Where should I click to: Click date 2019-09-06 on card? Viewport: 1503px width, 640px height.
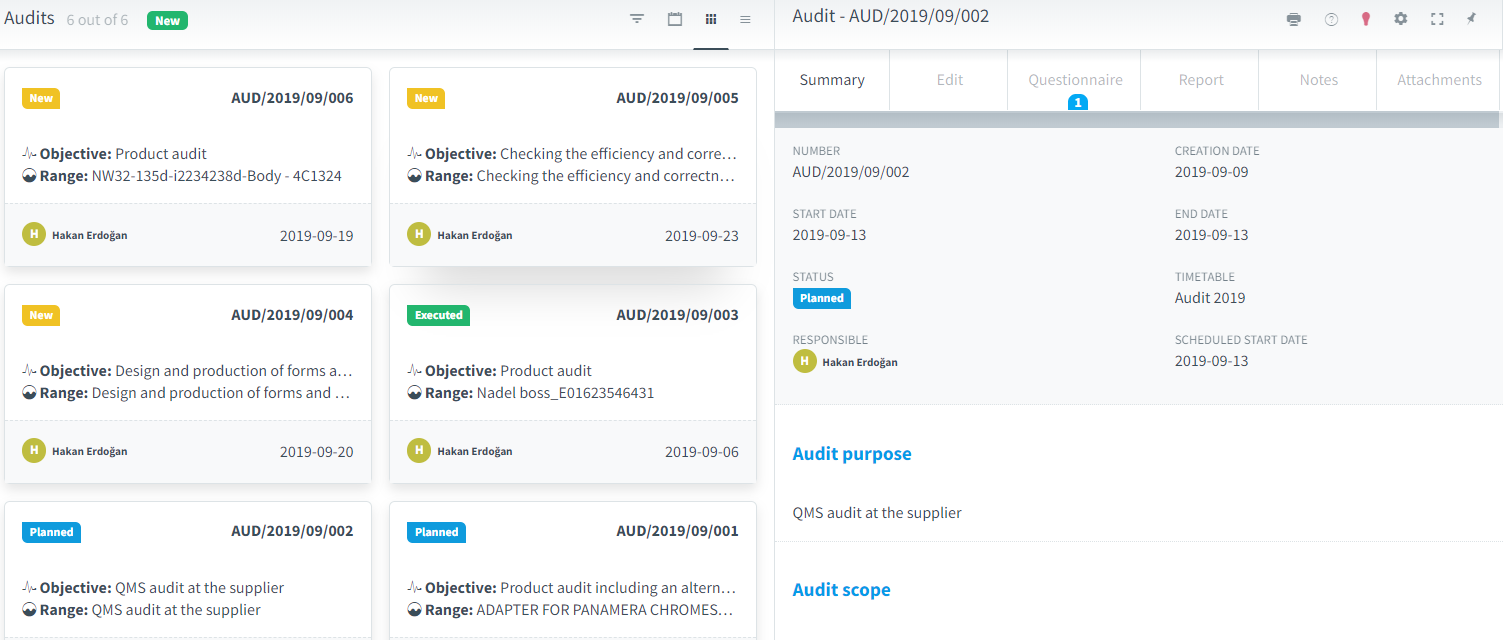tap(702, 452)
